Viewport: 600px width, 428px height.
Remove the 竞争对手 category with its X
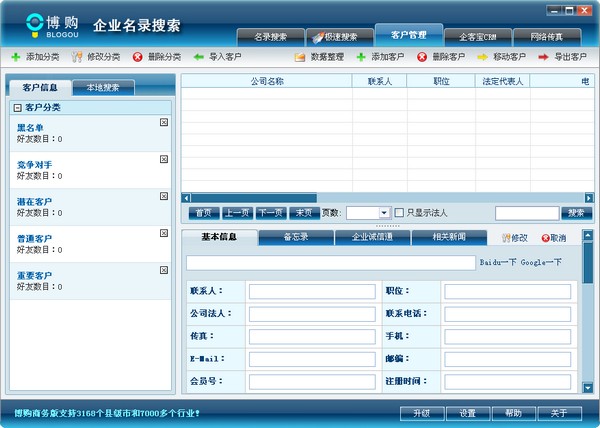coord(164,159)
